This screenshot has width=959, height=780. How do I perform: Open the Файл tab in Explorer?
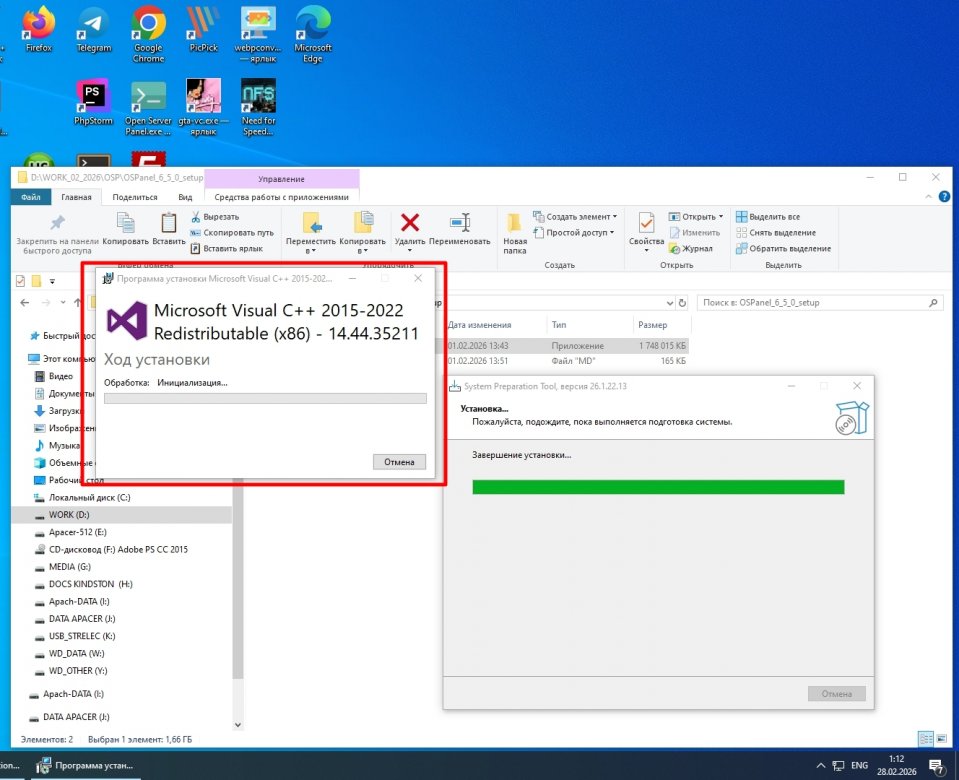(x=31, y=197)
